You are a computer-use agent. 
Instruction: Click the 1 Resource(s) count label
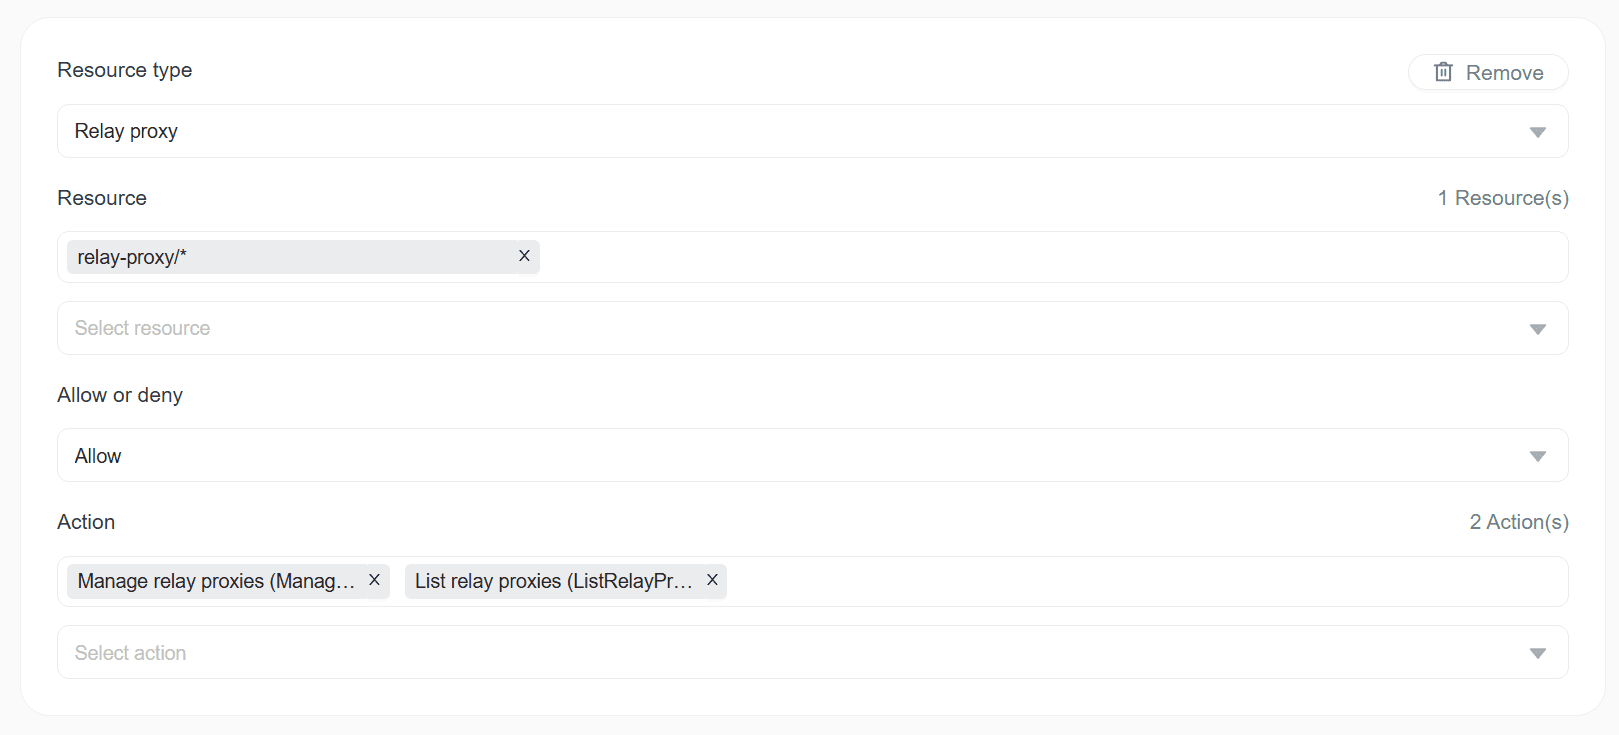(1502, 198)
